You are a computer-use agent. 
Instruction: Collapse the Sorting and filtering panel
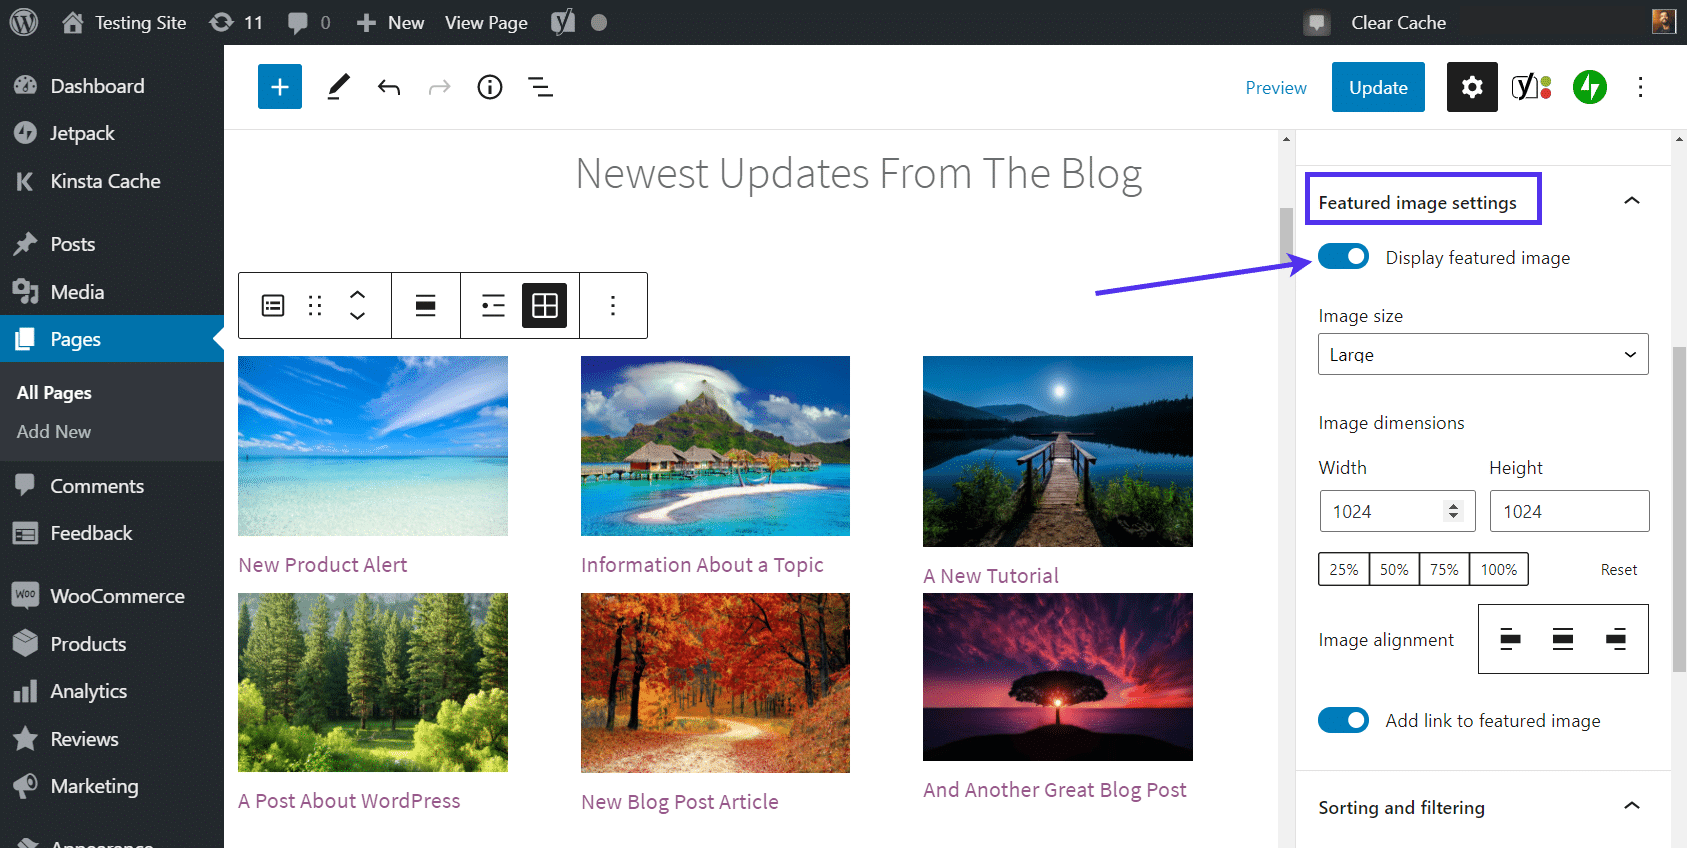click(x=1632, y=806)
